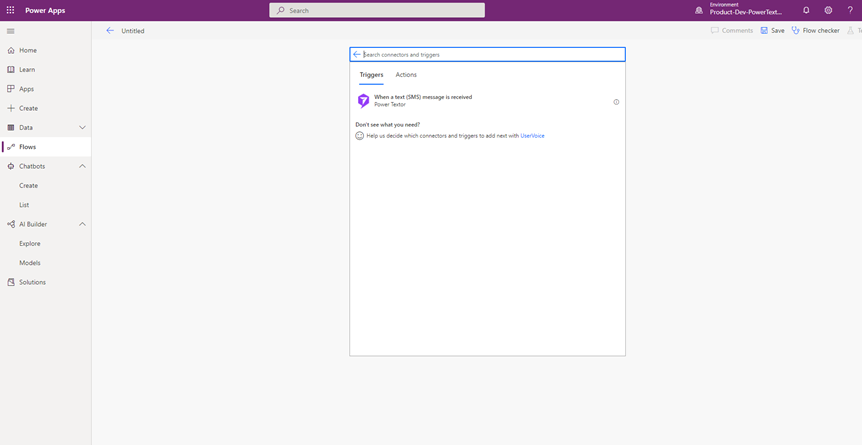
Task: Open Explore under AI Builder
Action: (30, 244)
